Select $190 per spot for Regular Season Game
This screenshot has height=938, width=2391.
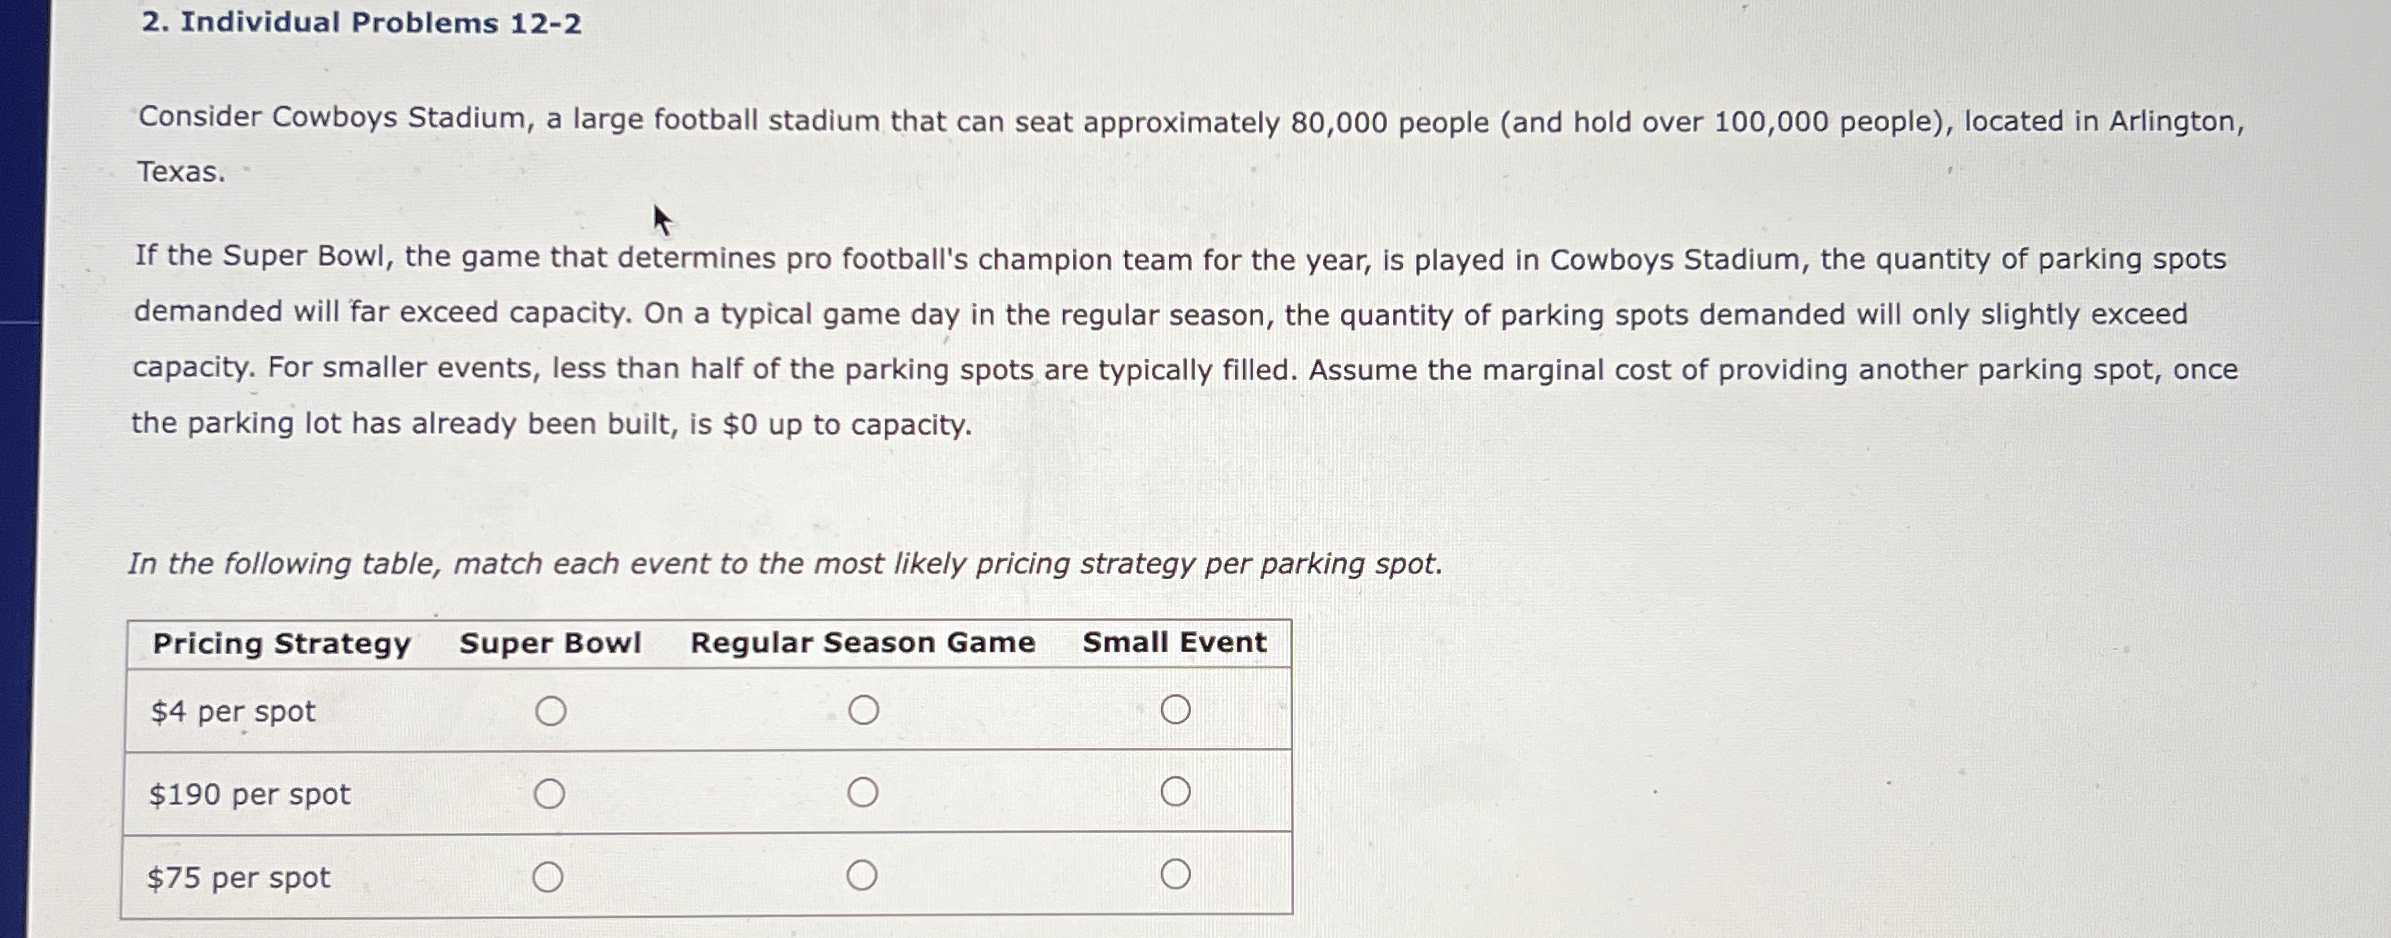point(863,794)
